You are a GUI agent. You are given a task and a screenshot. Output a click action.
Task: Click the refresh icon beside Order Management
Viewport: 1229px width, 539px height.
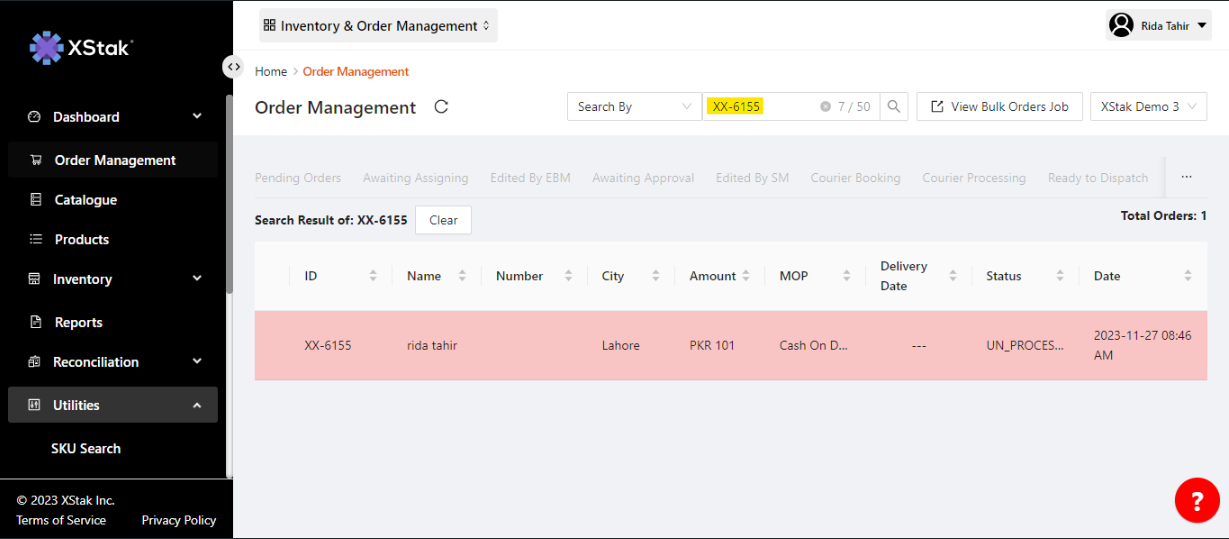pos(441,107)
